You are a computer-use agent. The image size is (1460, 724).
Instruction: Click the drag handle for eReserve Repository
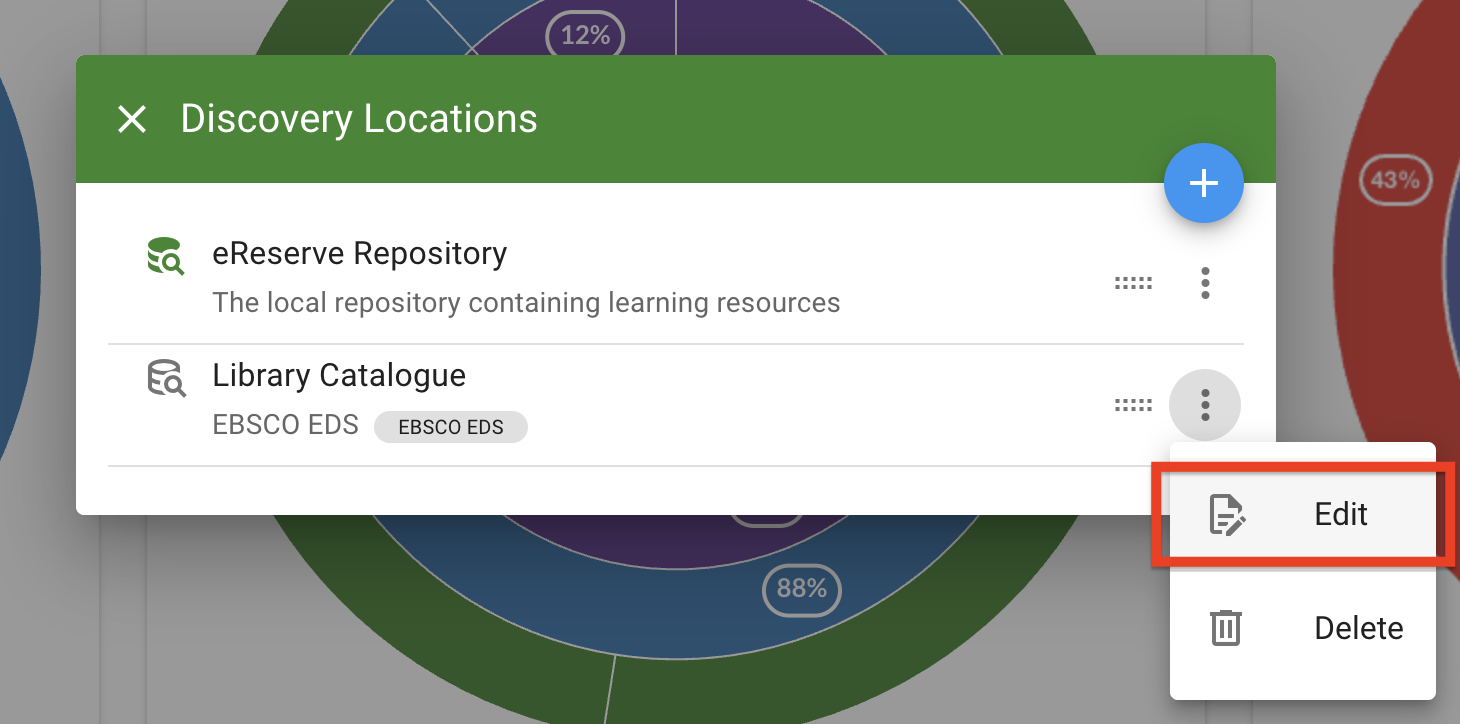point(1133,284)
